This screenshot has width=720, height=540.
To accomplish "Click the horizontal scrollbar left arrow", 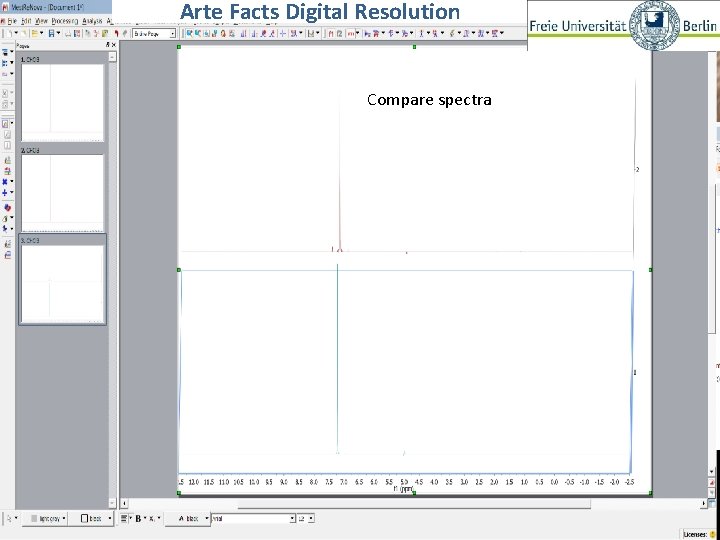I will pos(124,504).
